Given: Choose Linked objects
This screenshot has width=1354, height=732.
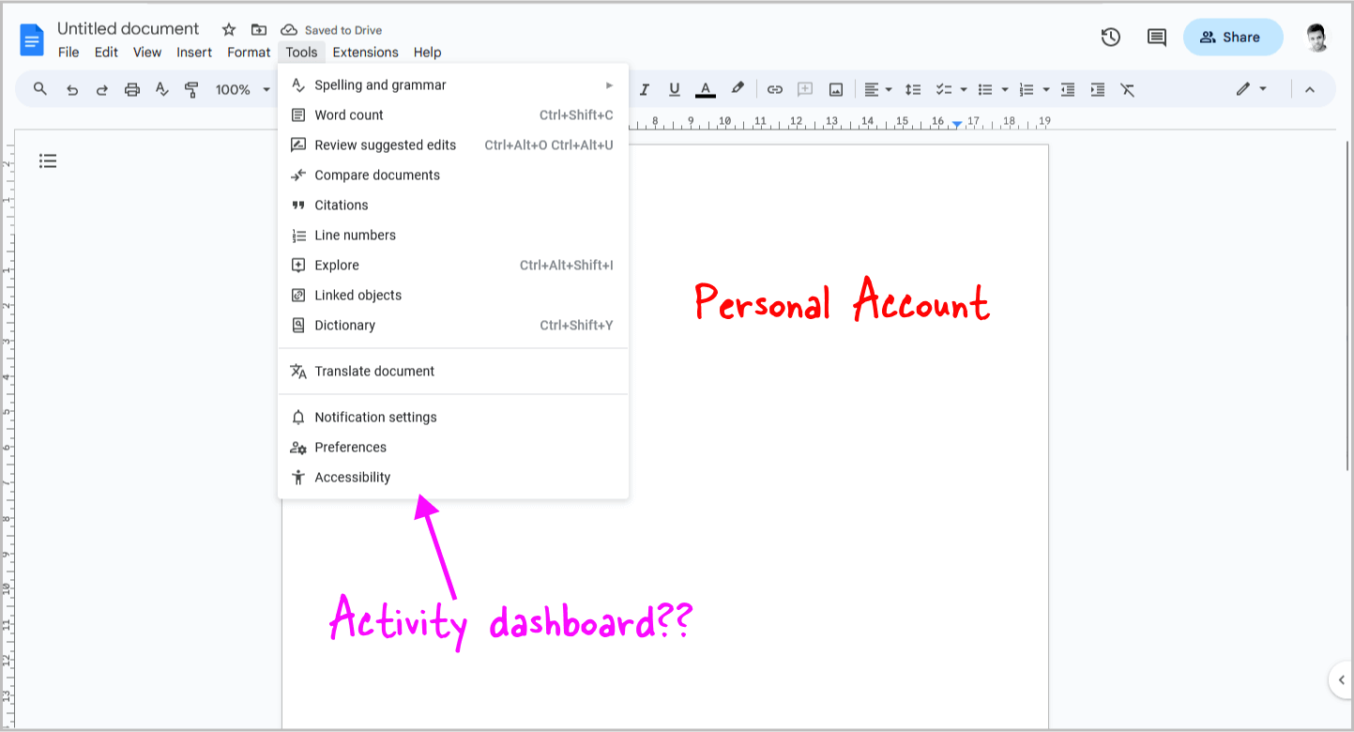Looking at the screenshot, I should pos(453,295).
